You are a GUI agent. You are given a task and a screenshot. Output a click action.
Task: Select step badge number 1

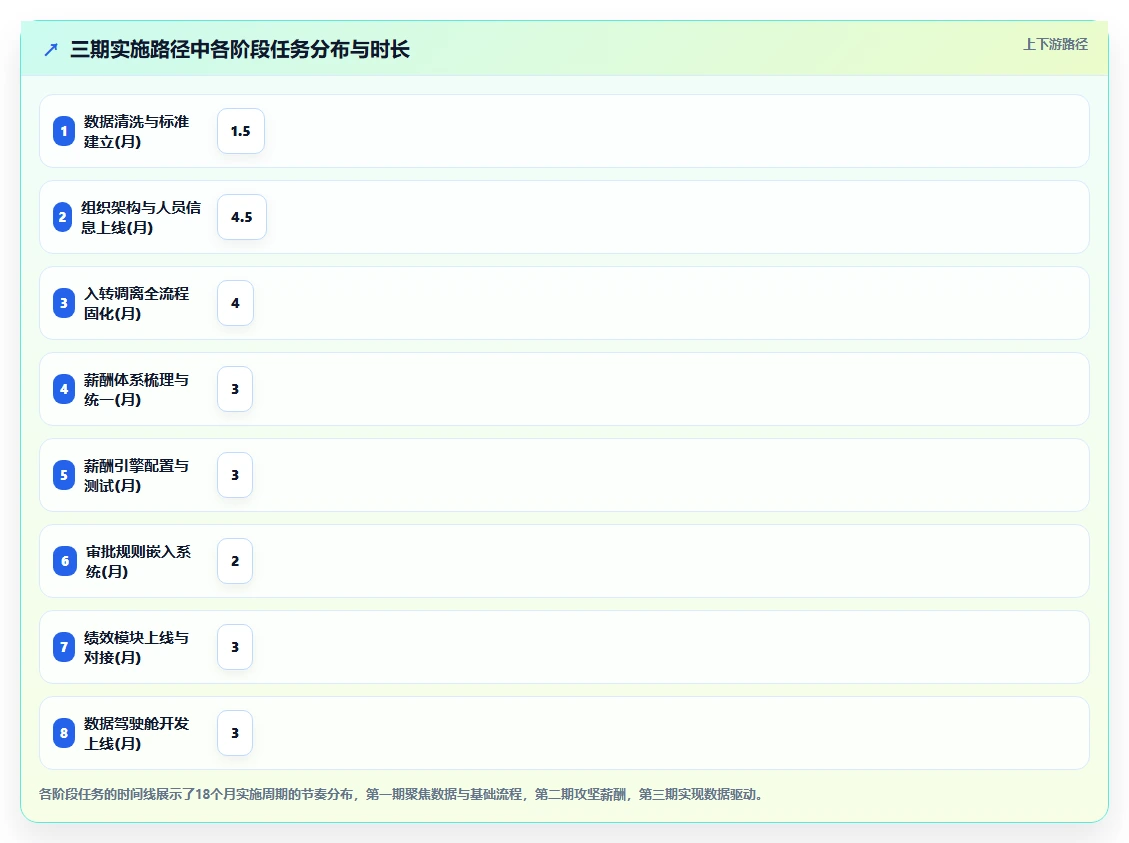(x=64, y=131)
